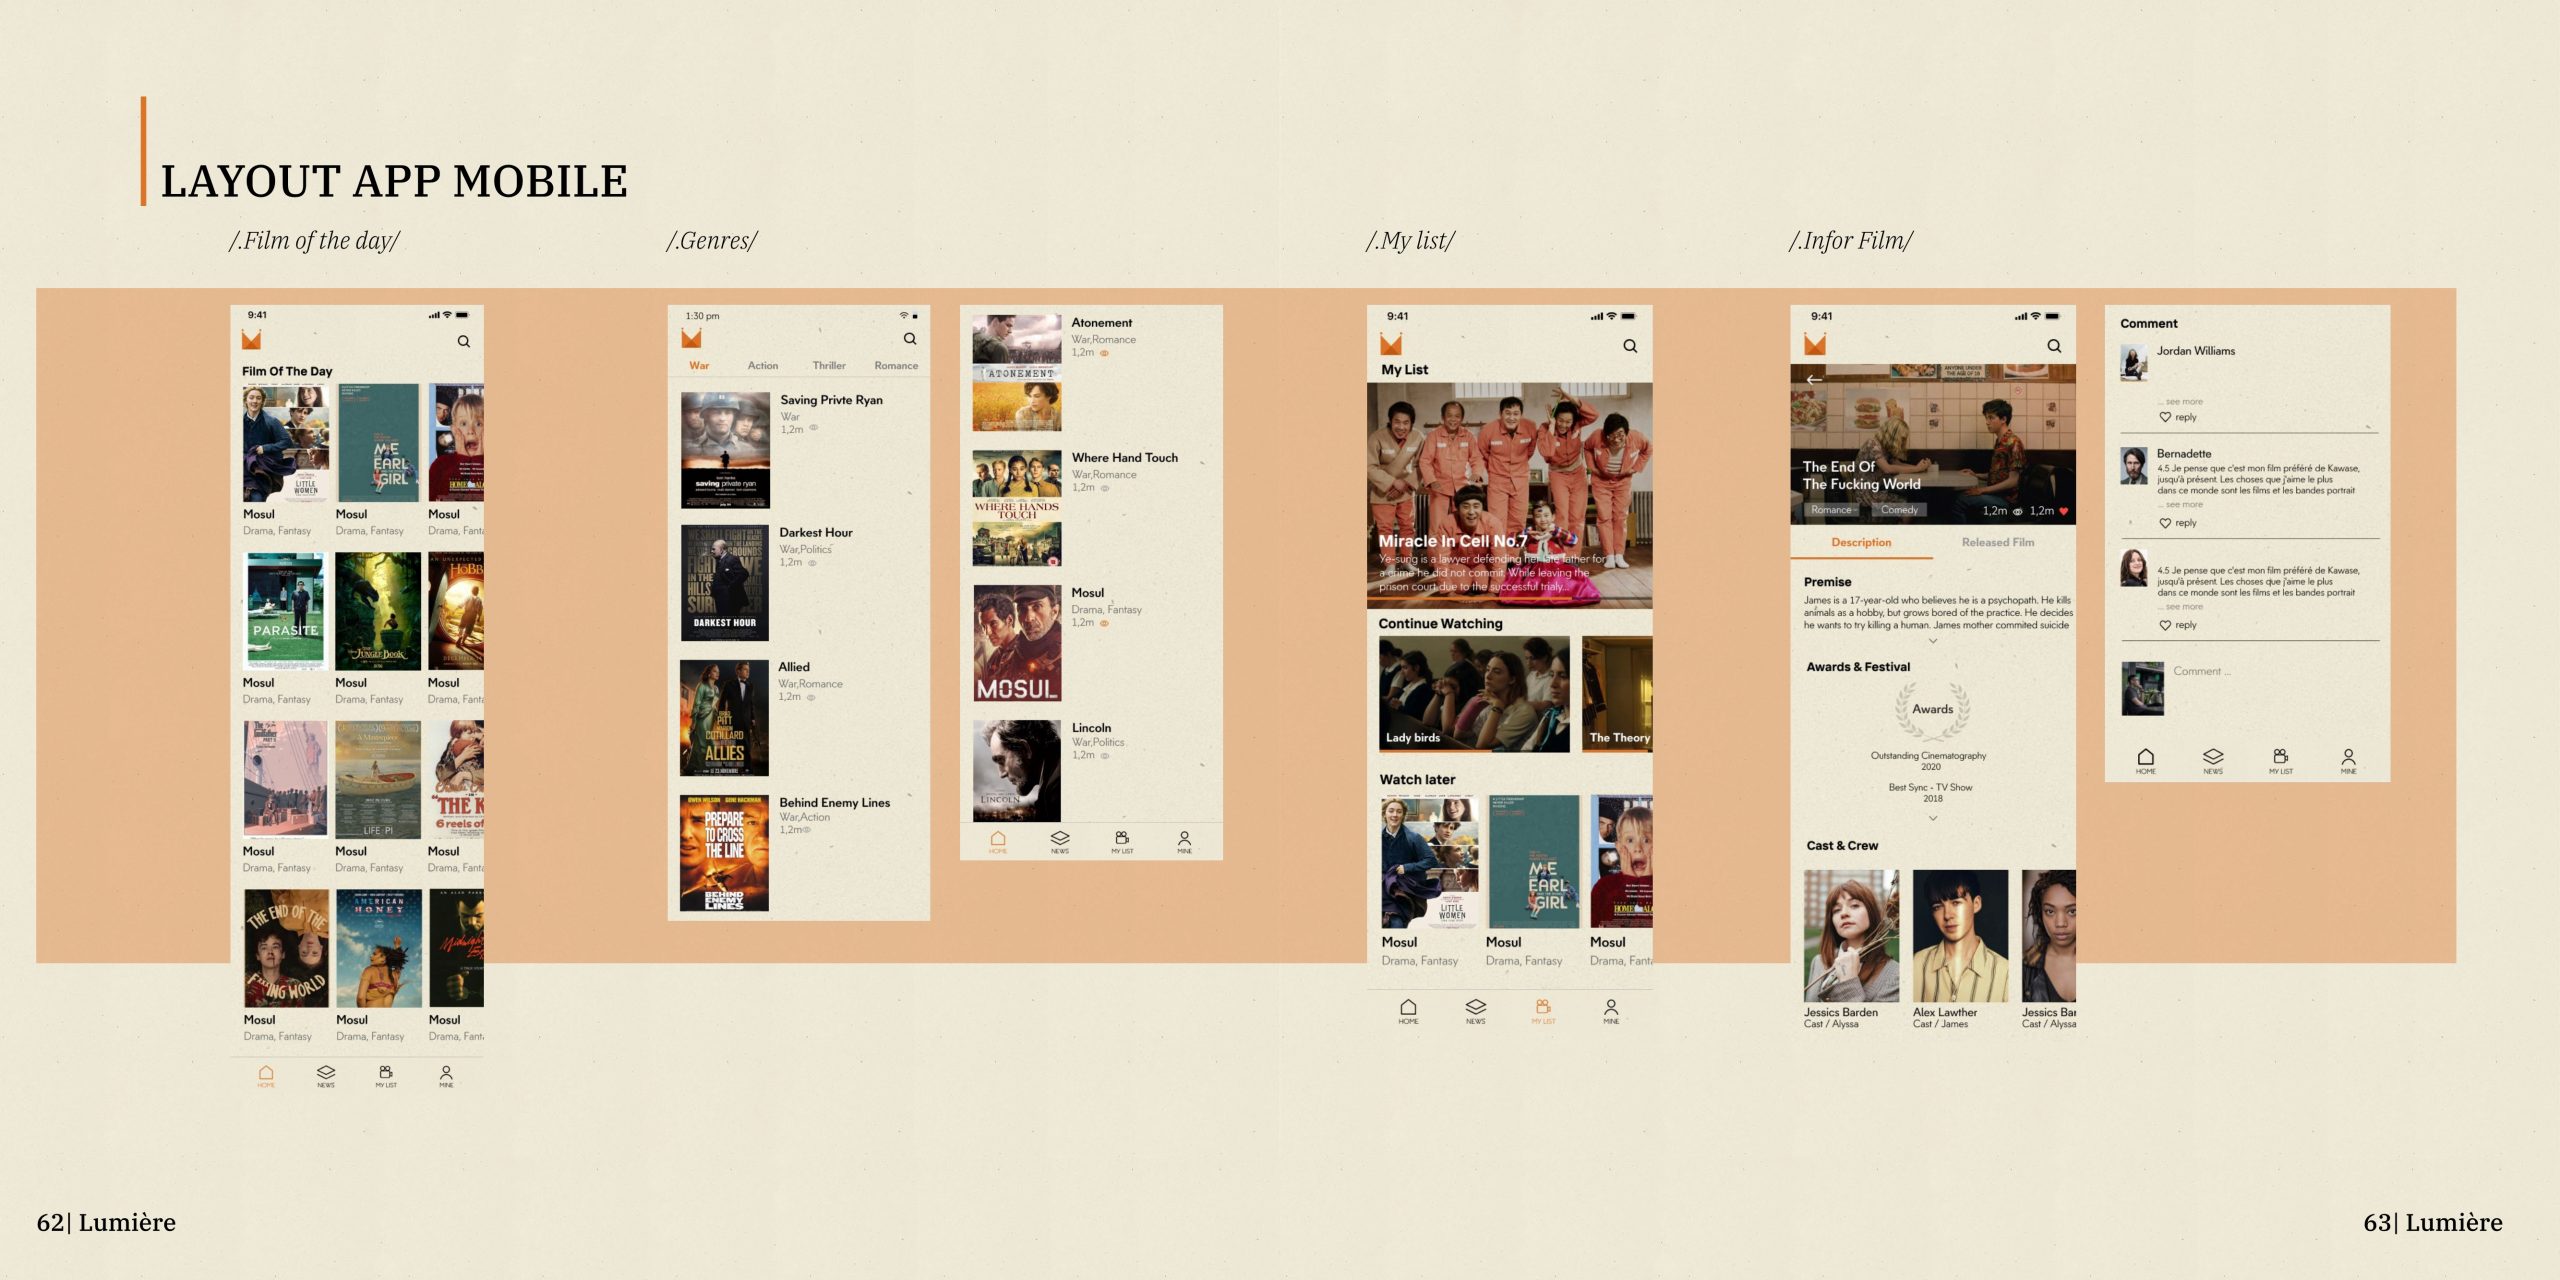This screenshot has height=1280, width=2560.
Task: Select the Thriller genre tab
Action: (x=829, y=366)
